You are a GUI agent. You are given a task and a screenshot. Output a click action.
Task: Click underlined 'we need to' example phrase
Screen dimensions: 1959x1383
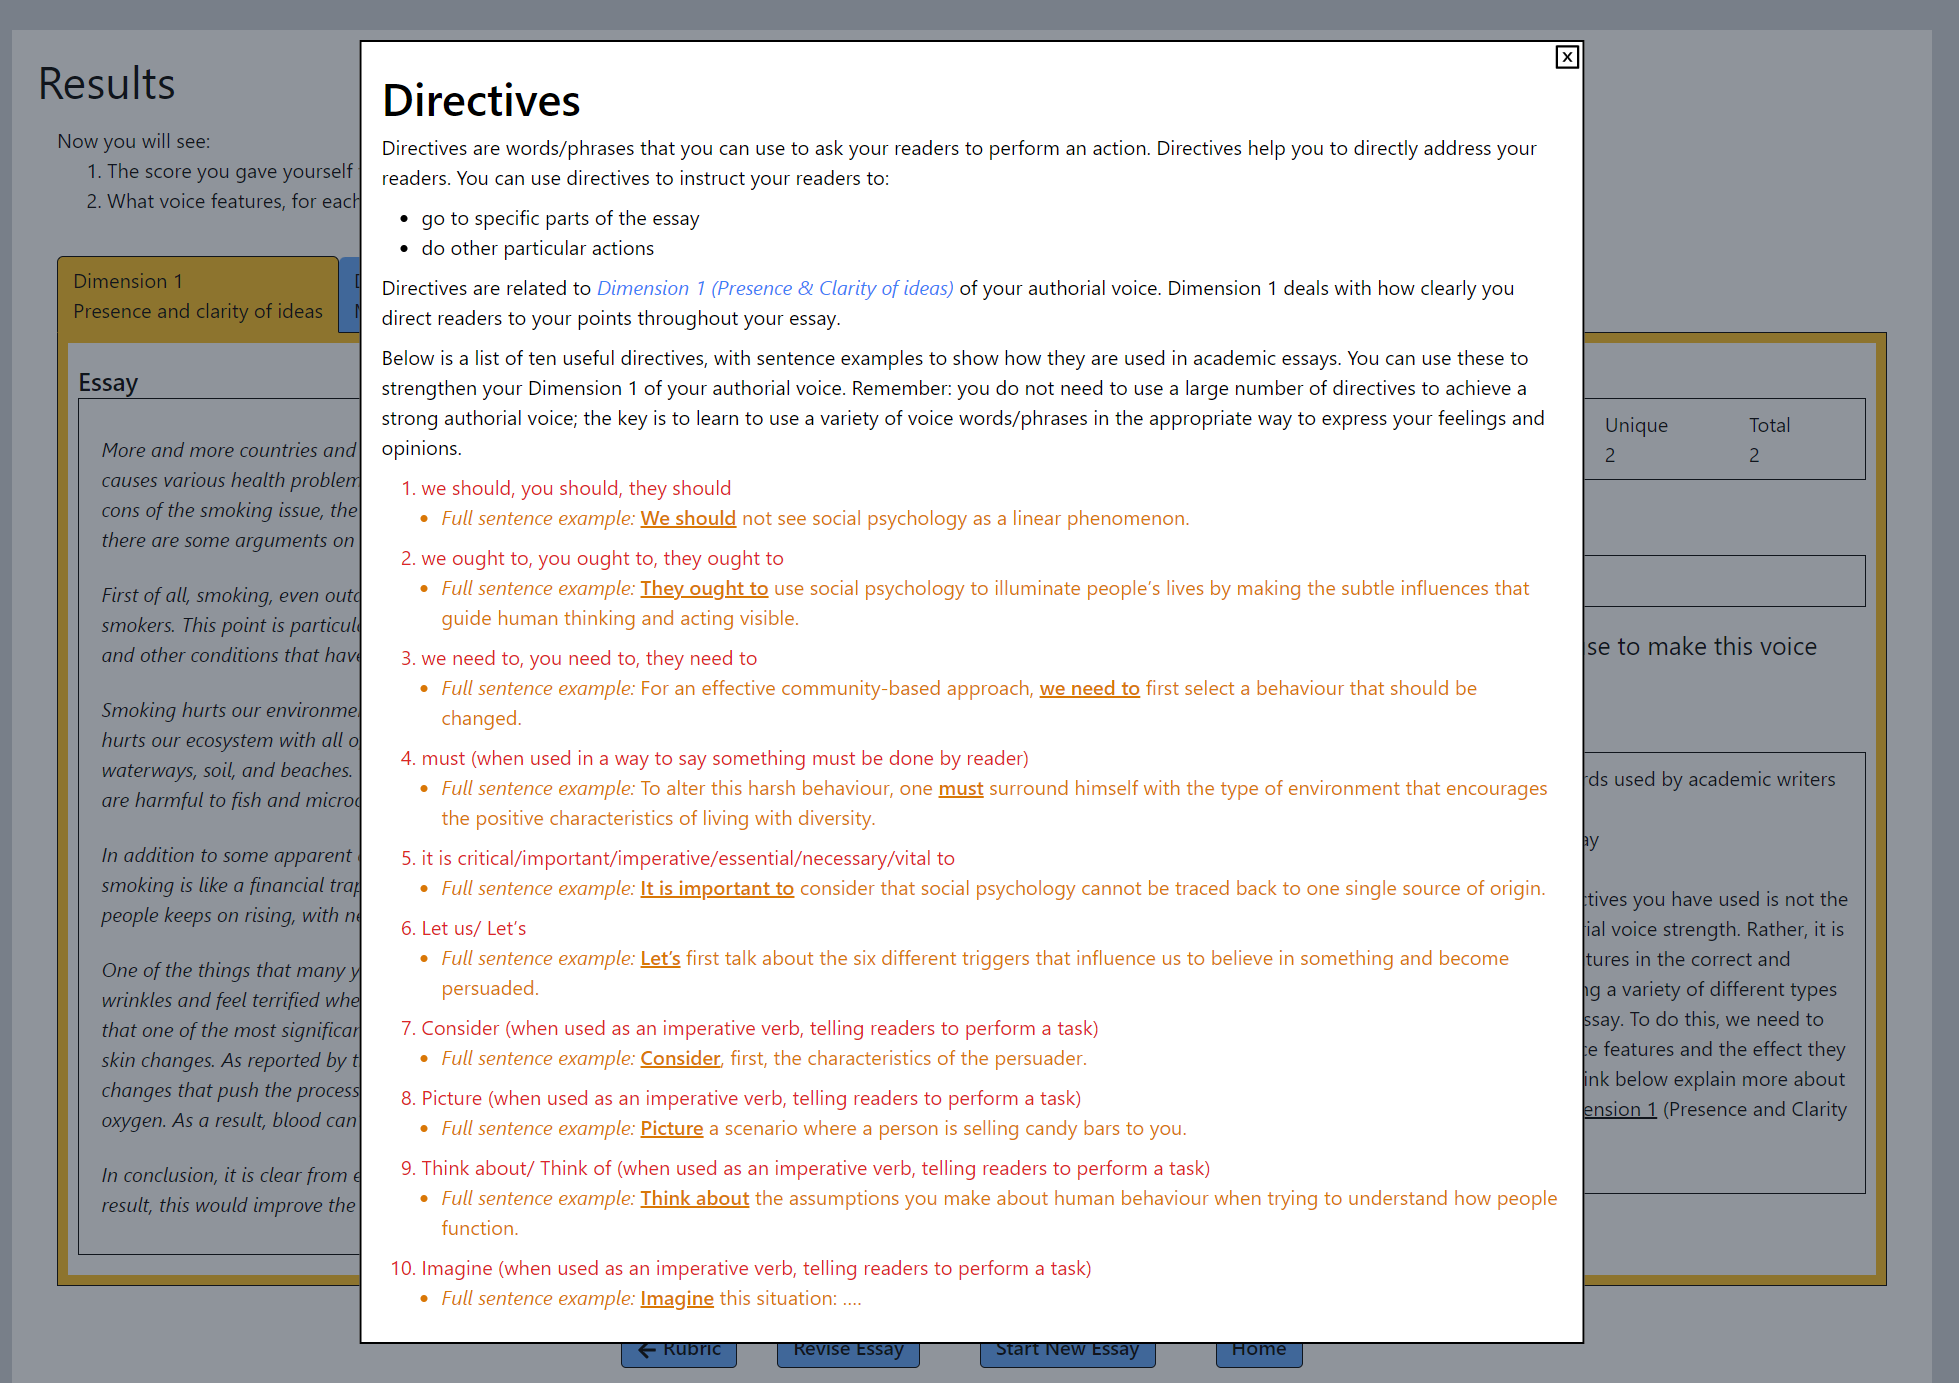tap(1089, 688)
